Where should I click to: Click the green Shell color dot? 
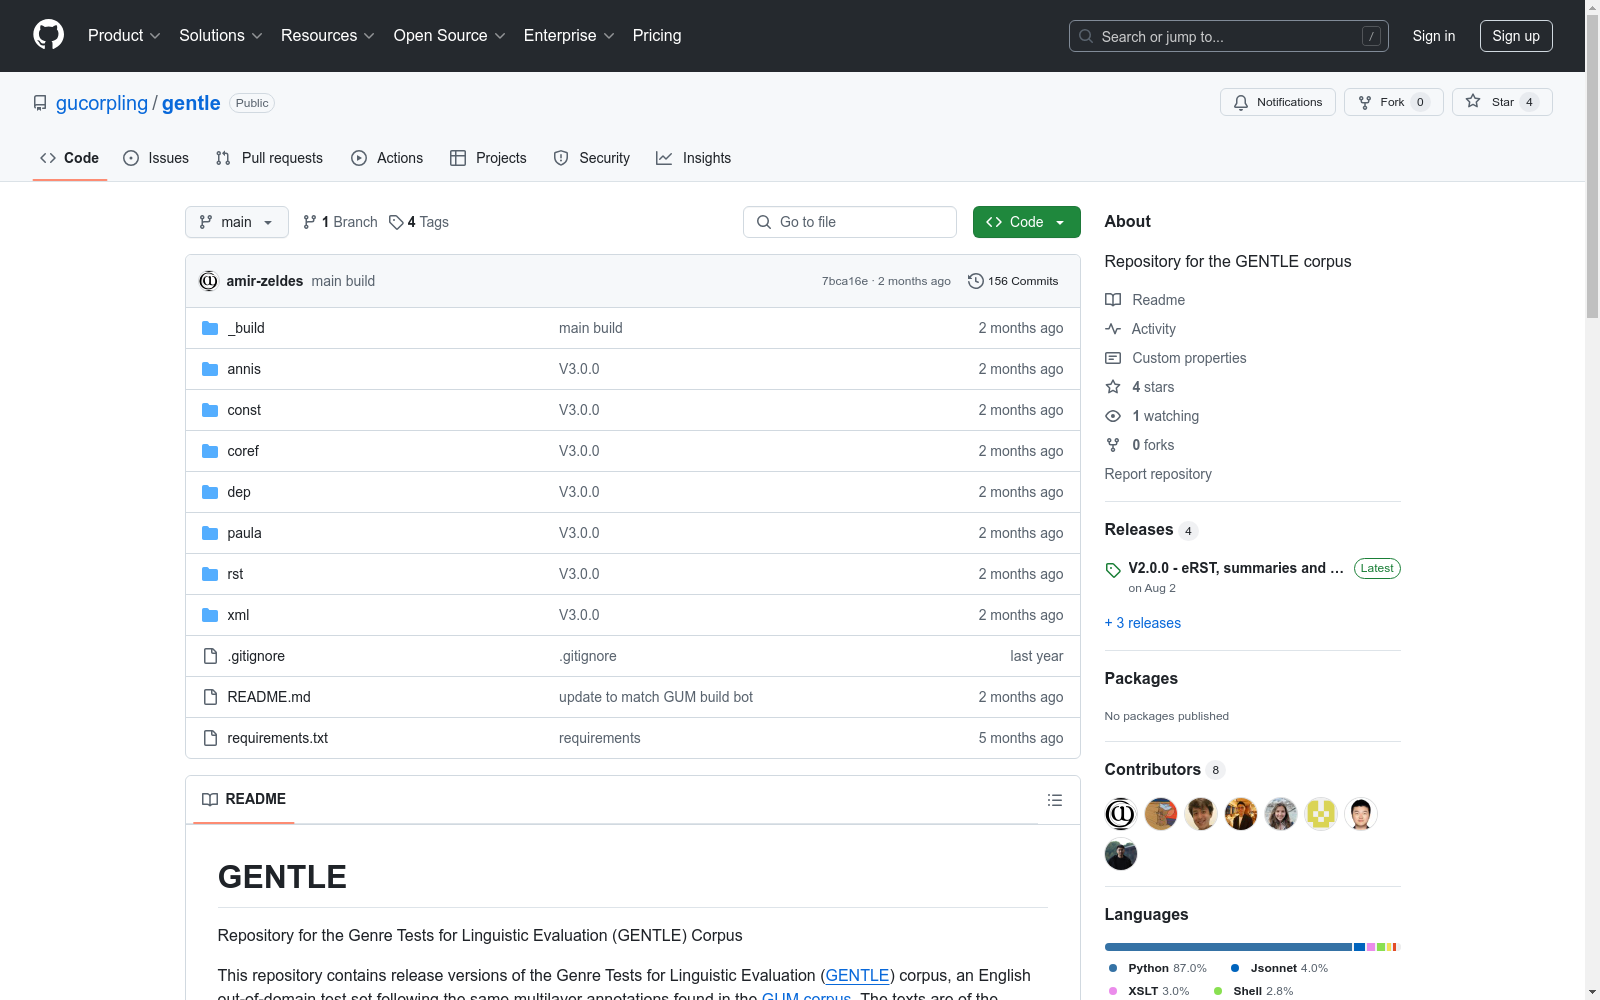point(1218,991)
